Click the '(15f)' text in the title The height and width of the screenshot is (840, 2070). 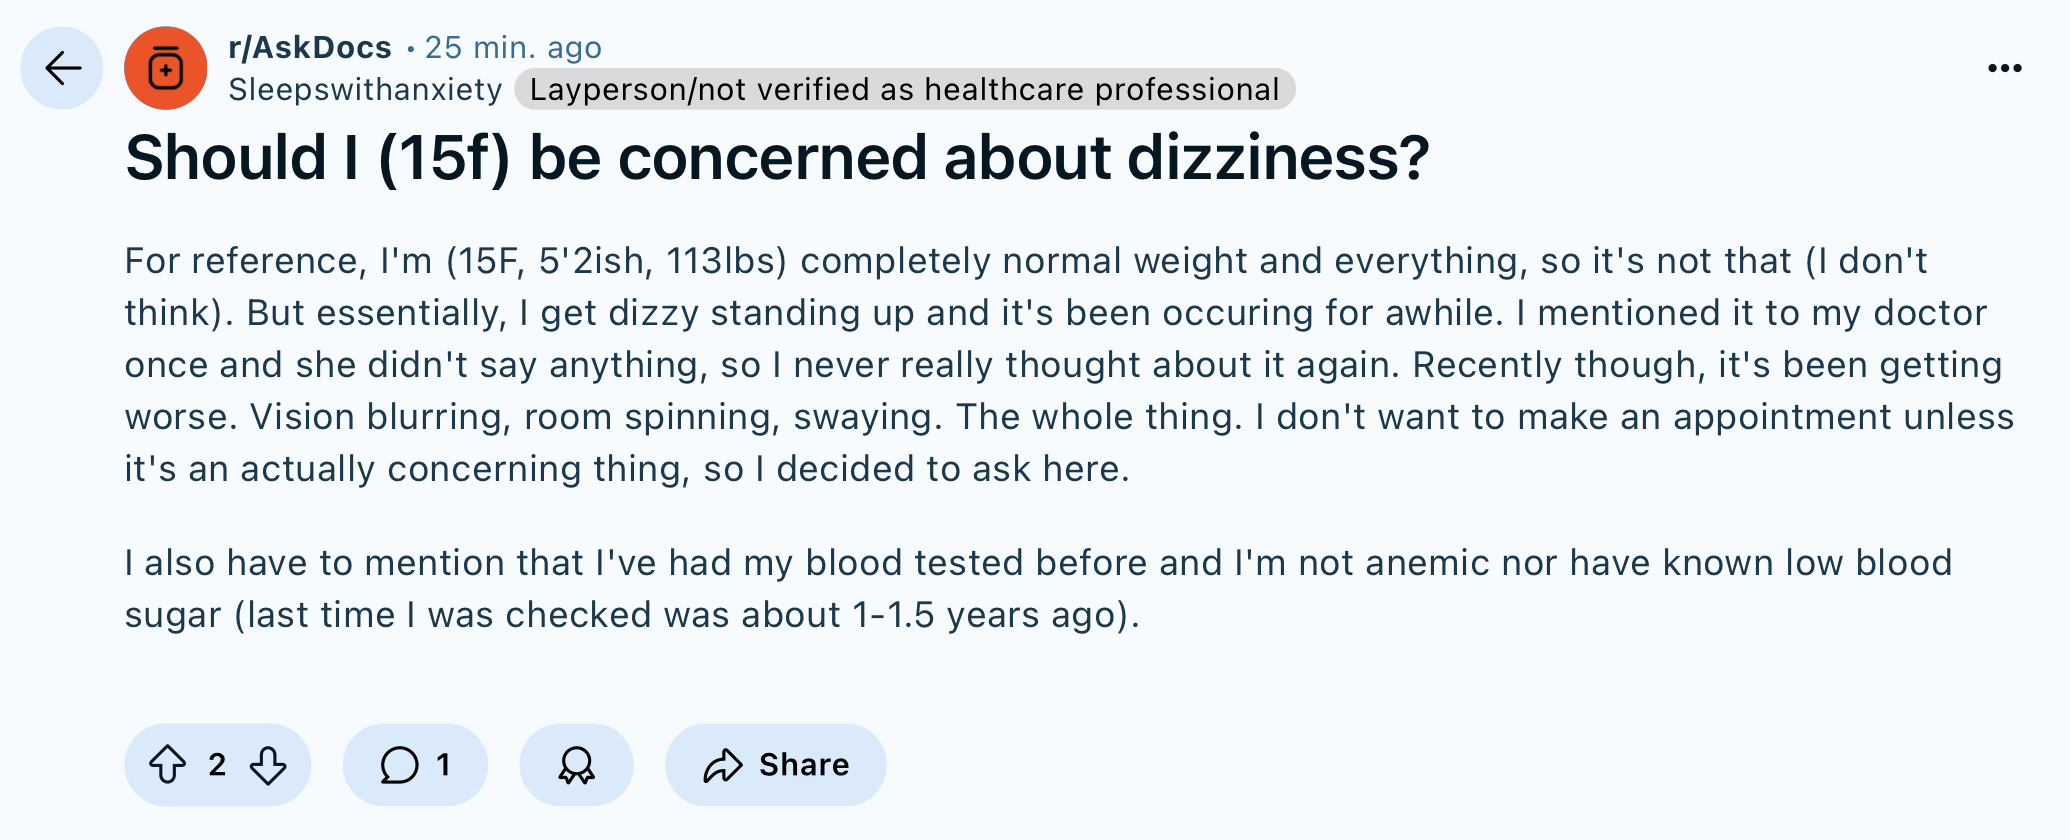pos(445,158)
